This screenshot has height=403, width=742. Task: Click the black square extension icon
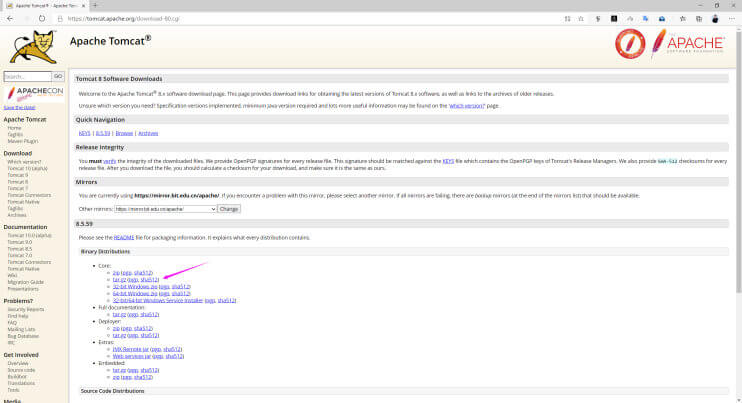point(614,18)
